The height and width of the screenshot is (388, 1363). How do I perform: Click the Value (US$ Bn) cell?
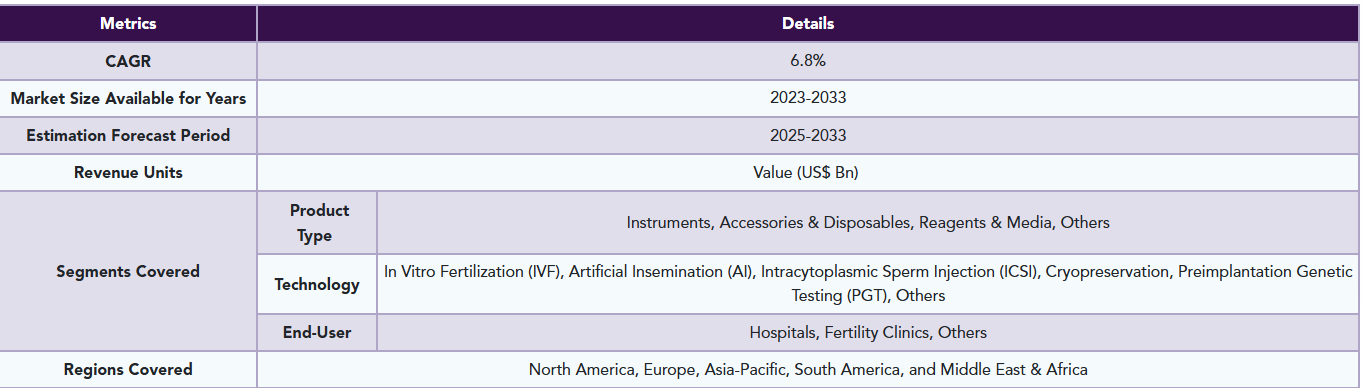(x=808, y=172)
